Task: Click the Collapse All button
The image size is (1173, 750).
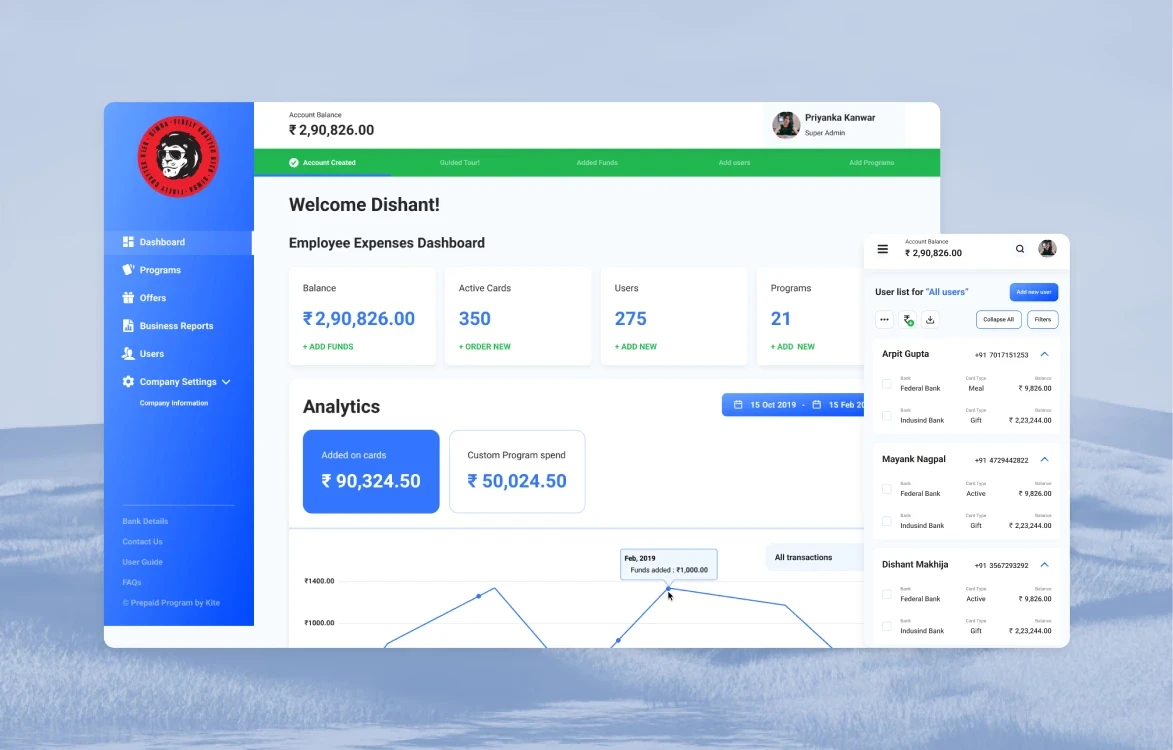Action: coord(999,320)
